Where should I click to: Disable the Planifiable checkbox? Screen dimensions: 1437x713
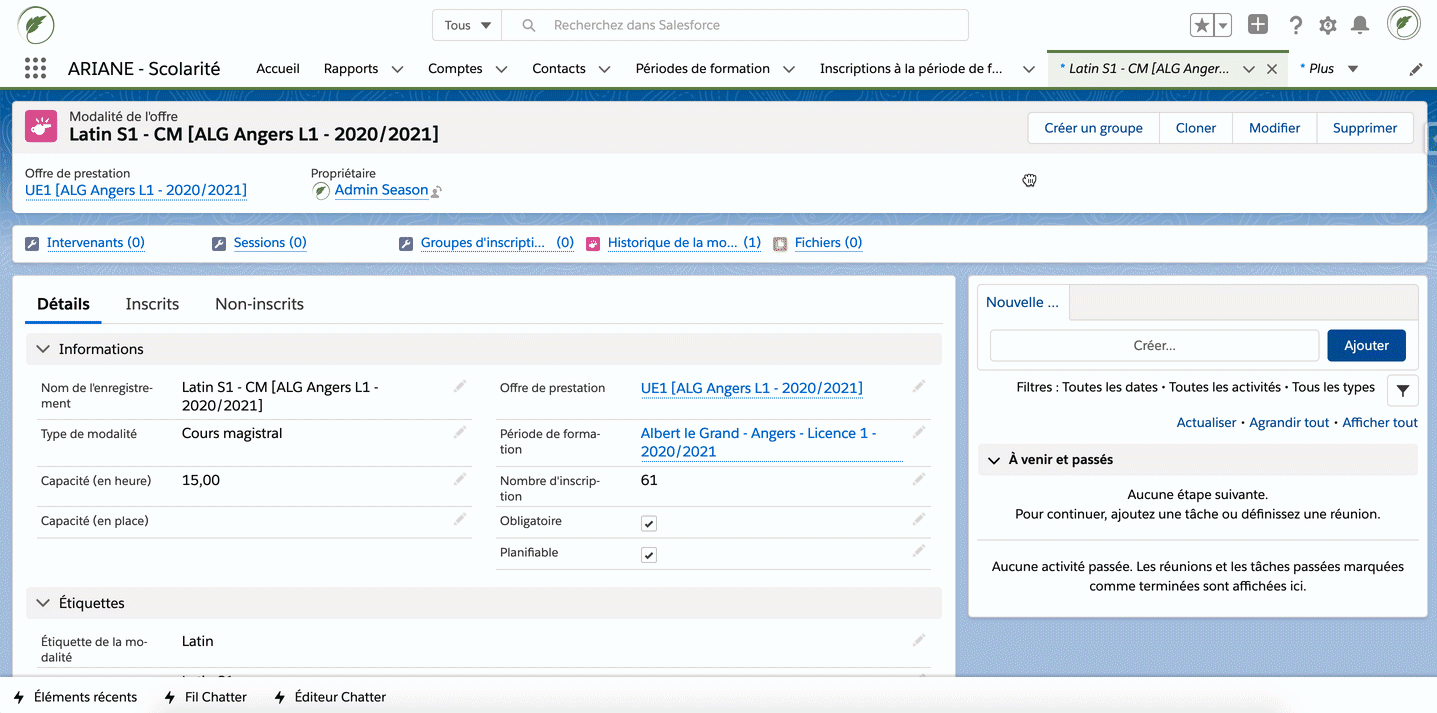[x=649, y=552]
